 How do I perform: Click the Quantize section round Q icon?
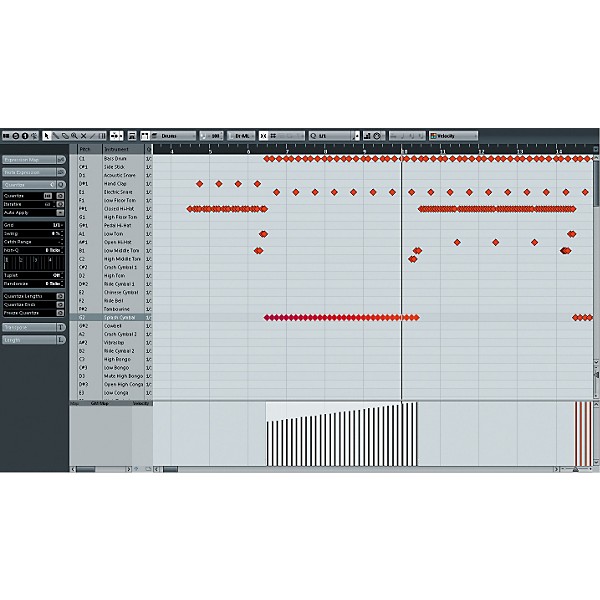61,185
